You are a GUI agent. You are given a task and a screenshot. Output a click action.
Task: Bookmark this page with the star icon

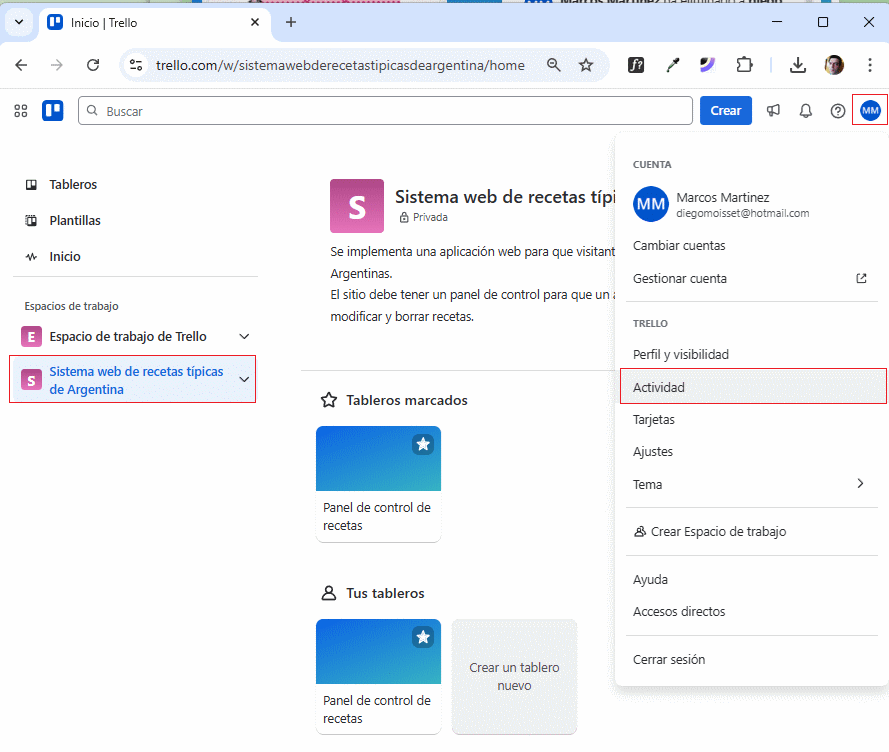[x=586, y=65]
